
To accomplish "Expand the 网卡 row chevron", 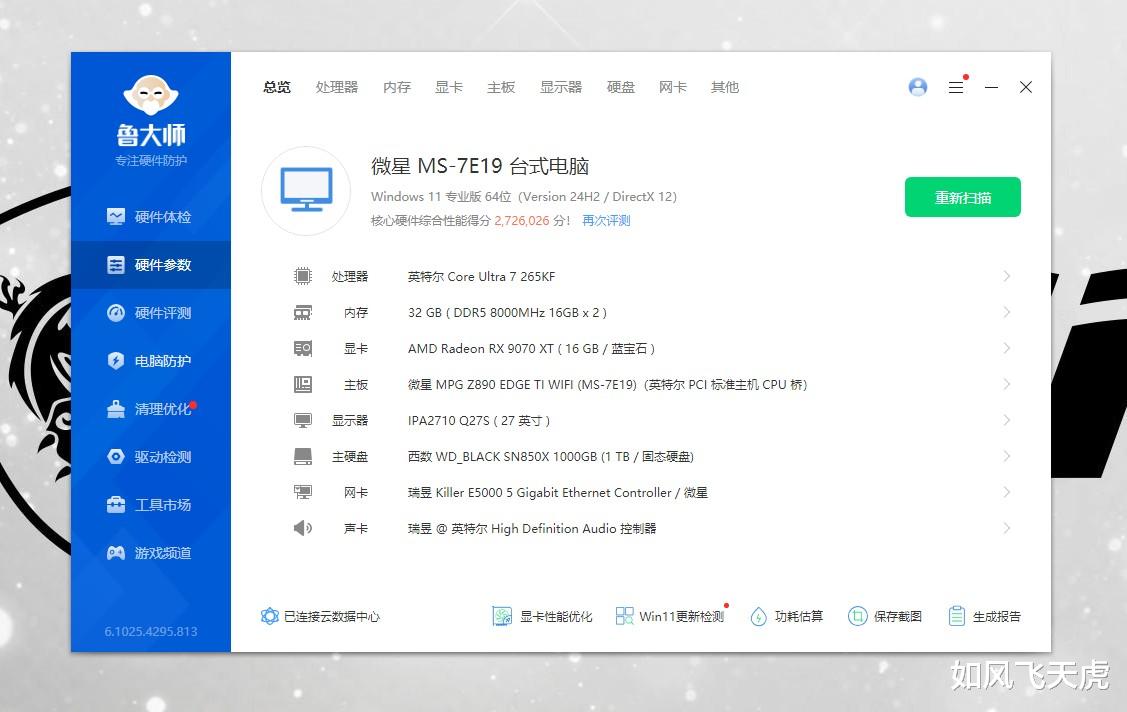I will (x=1006, y=492).
